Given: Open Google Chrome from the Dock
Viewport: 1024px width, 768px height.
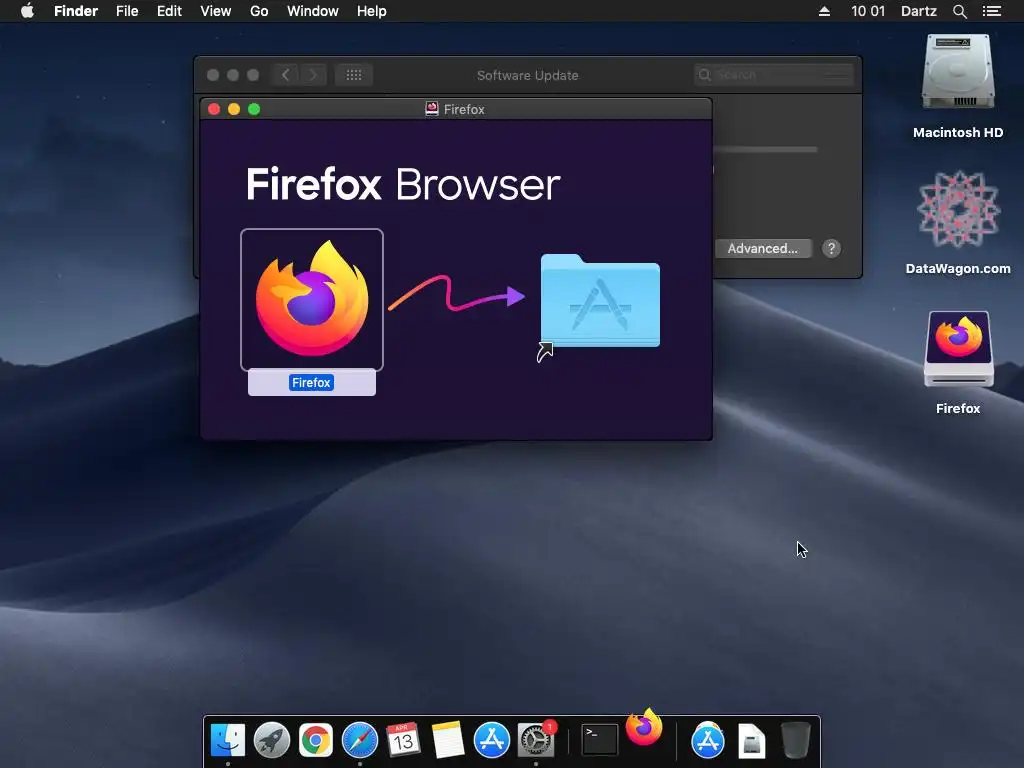Looking at the screenshot, I should point(316,740).
